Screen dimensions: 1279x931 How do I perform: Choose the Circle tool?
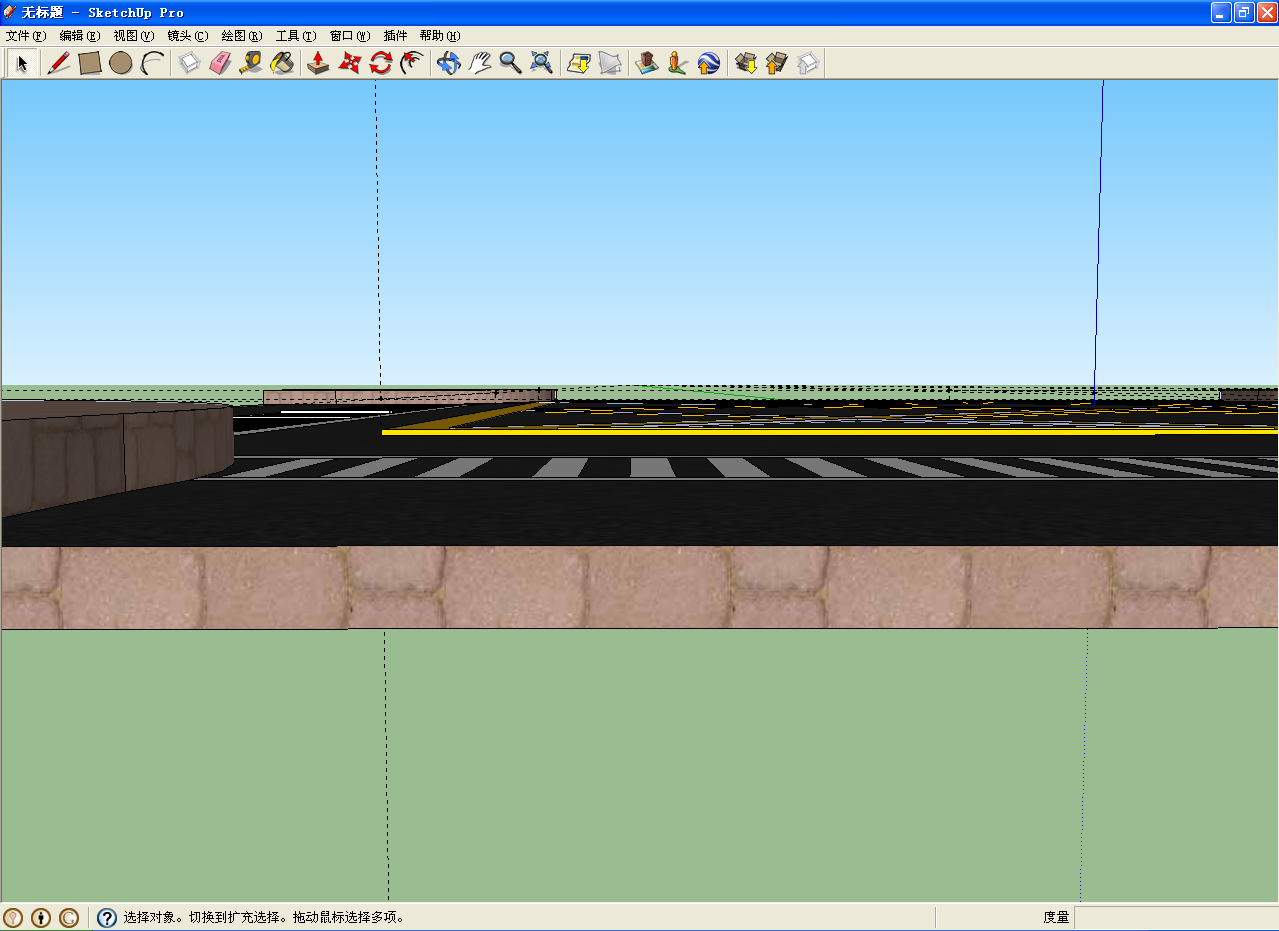click(x=121, y=63)
